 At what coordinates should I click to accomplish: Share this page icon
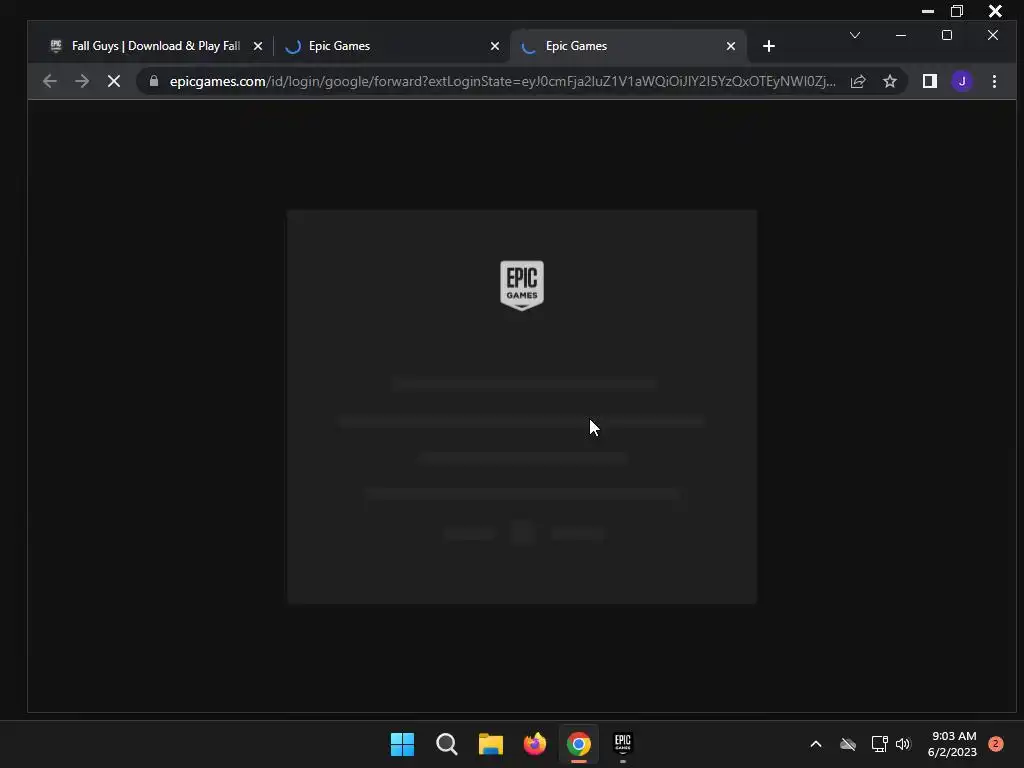[858, 82]
